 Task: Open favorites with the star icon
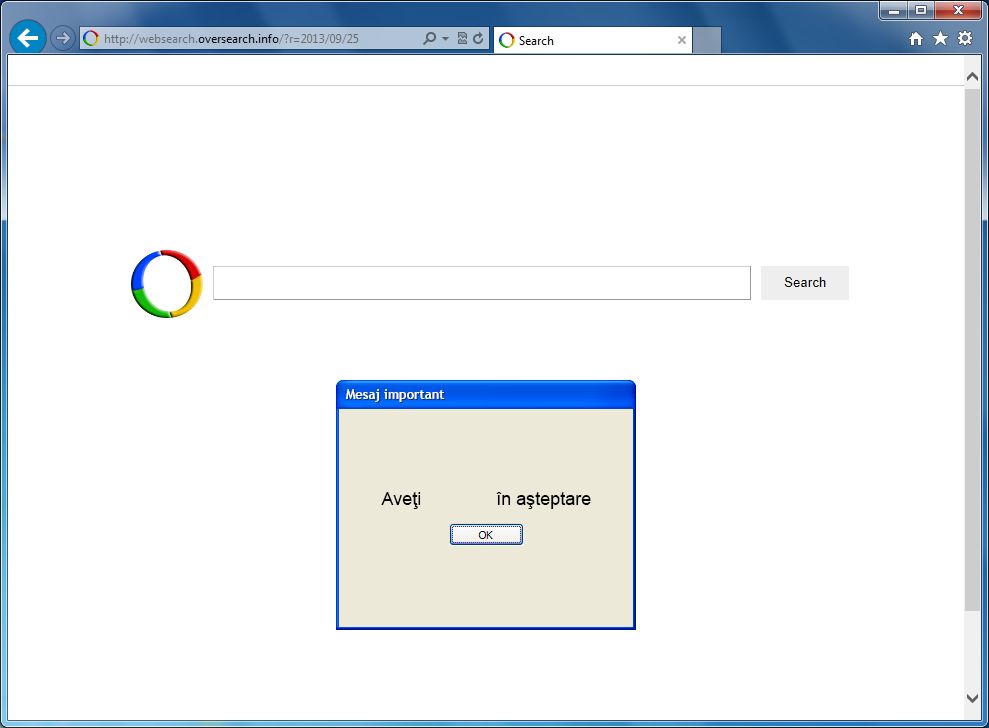point(940,38)
